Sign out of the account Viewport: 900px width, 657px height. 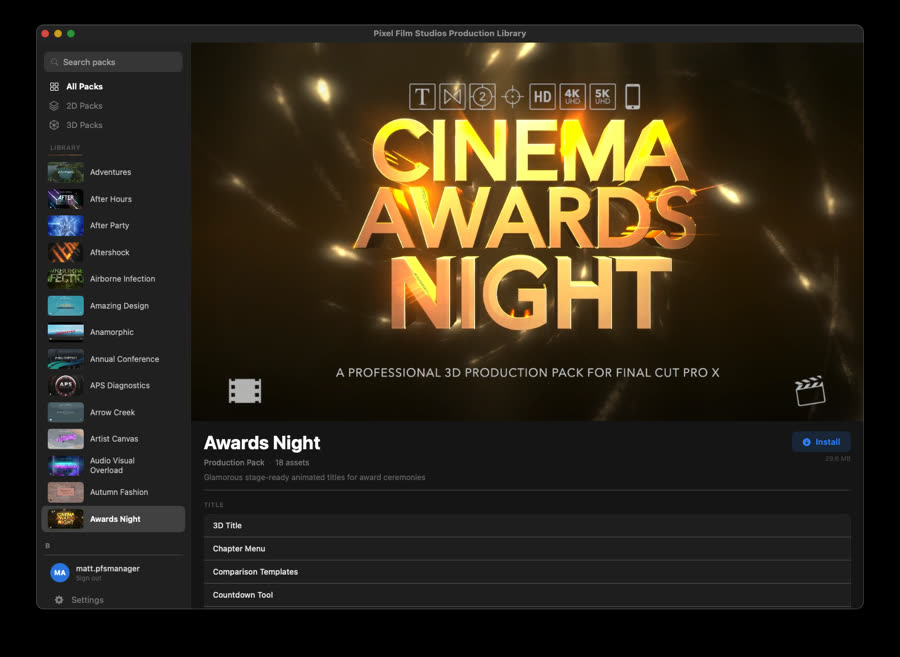click(88, 578)
